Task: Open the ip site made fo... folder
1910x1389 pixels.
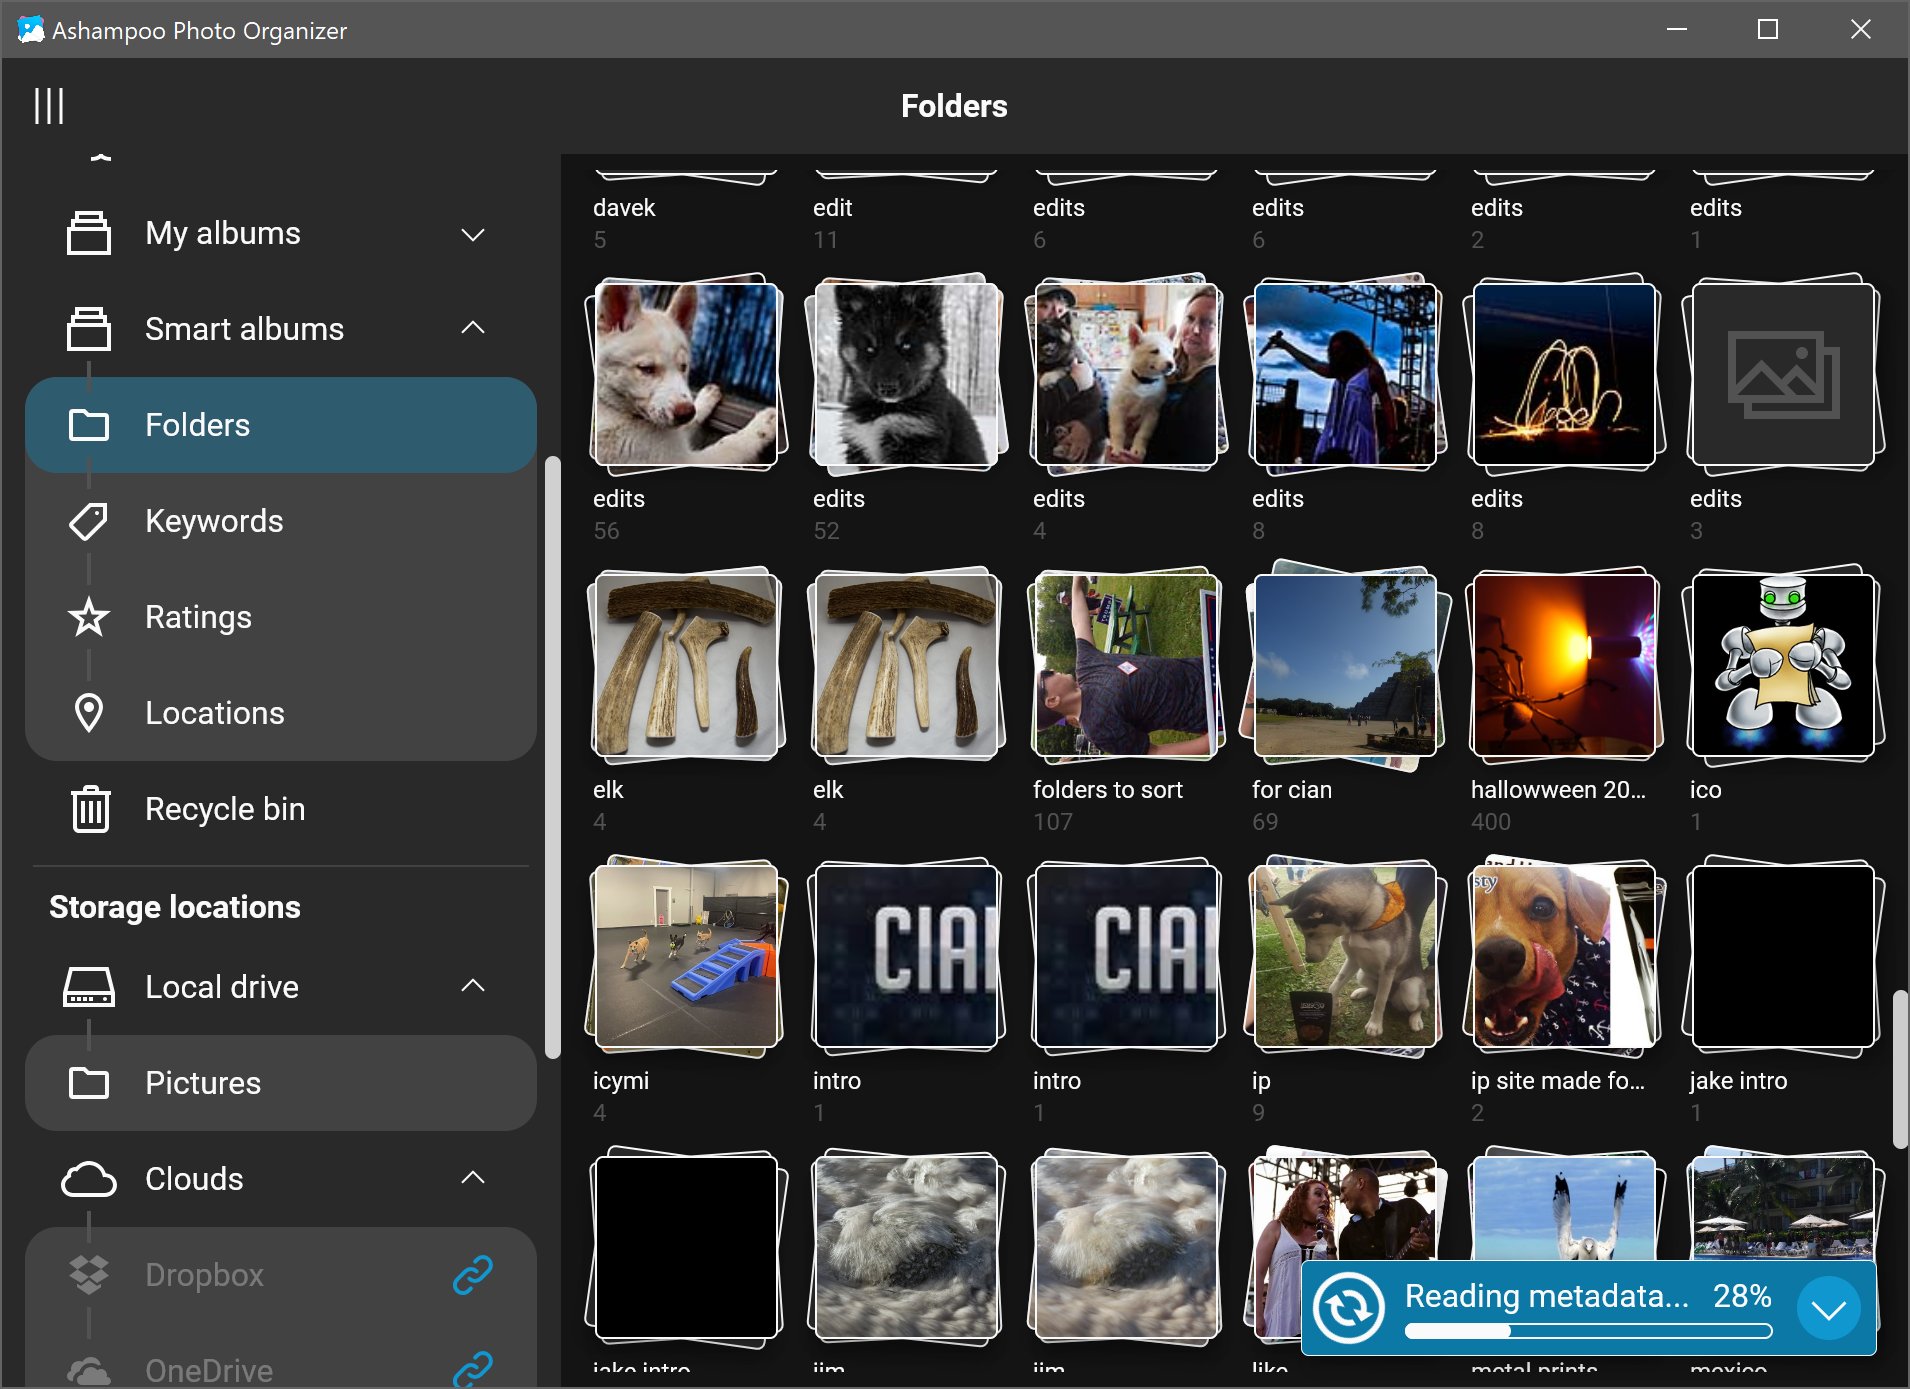Action: coord(1564,956)
